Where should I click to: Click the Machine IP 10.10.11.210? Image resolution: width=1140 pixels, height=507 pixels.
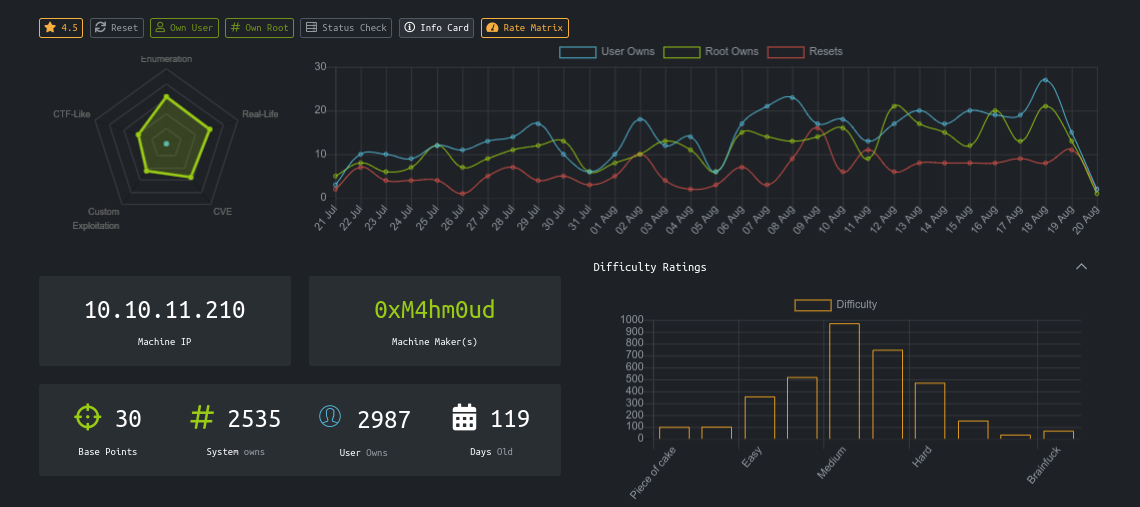tap(165, 310)
